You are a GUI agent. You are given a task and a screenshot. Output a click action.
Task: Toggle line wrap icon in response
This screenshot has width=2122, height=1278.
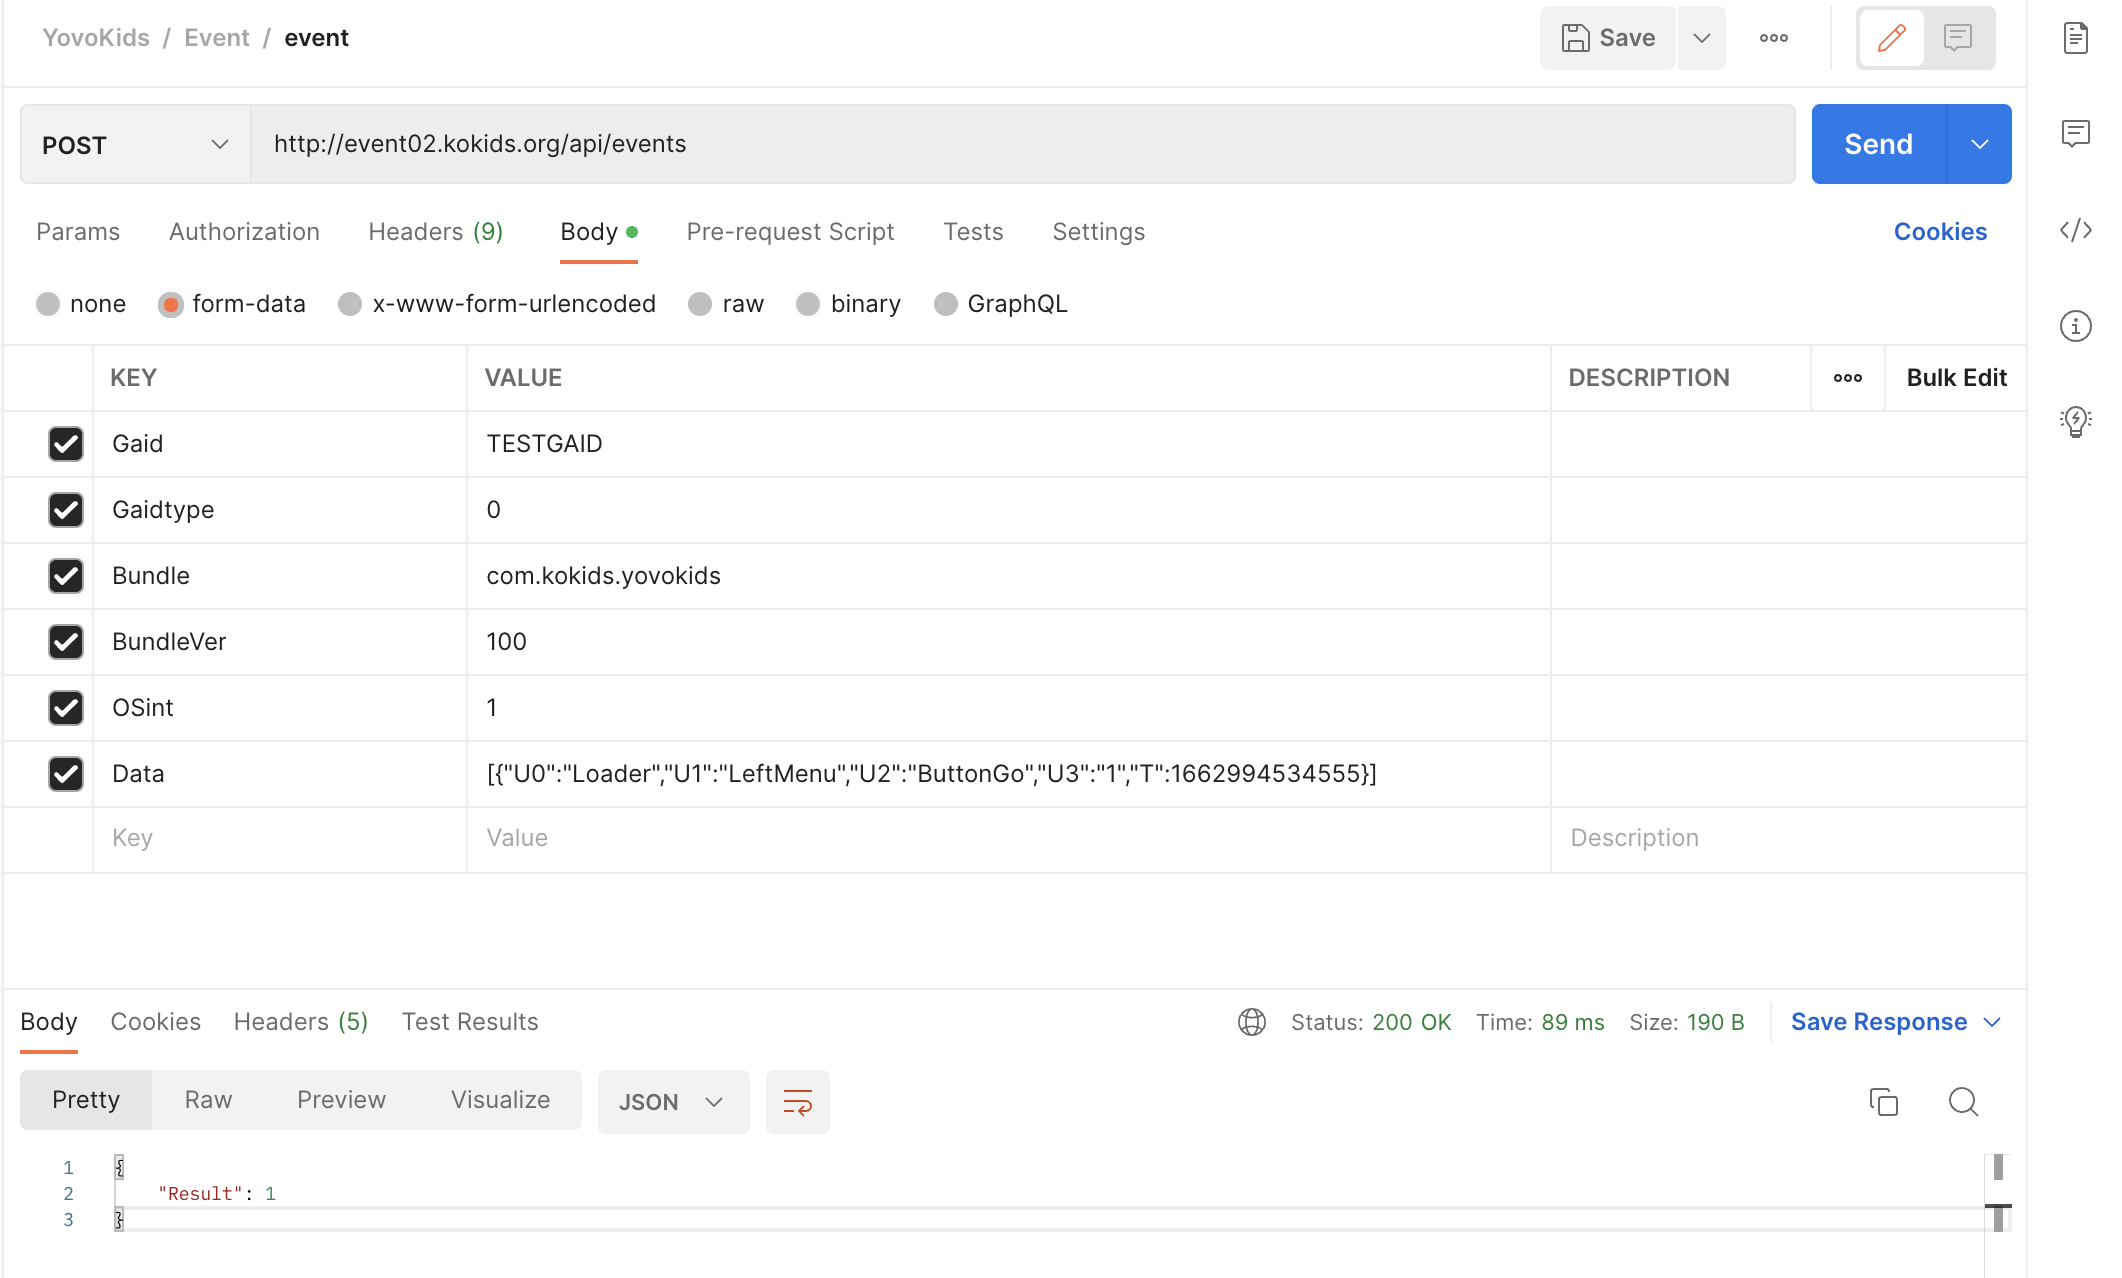[797, 1102]
